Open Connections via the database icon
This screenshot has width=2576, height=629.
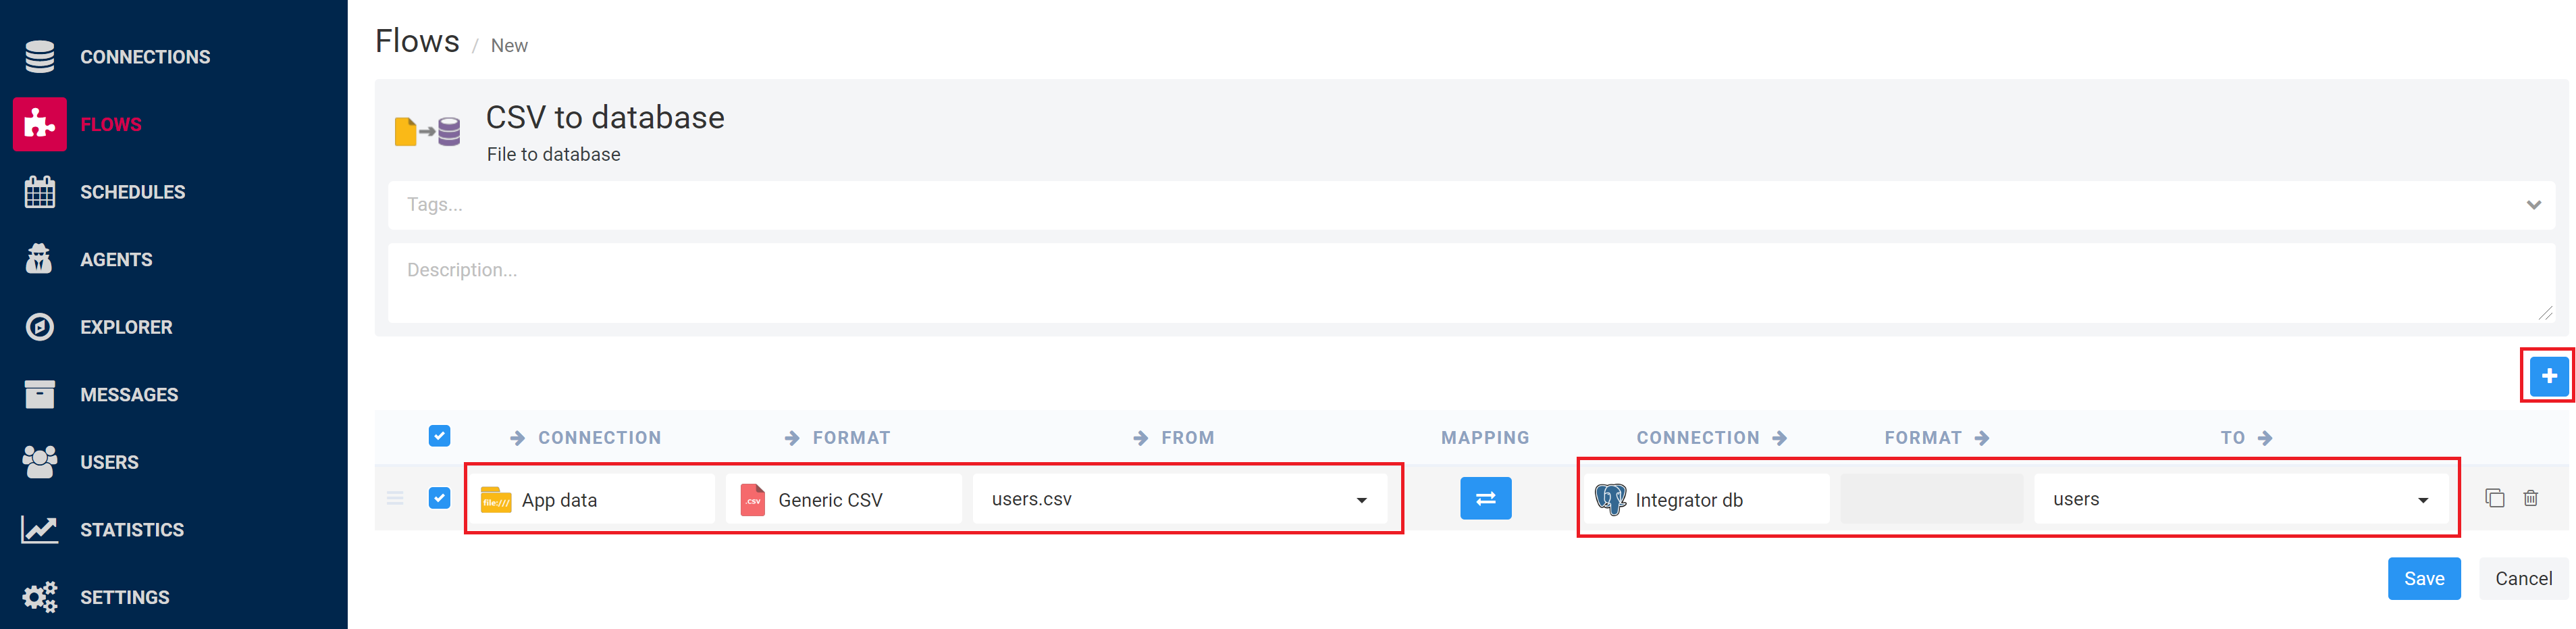pos(40,57)
